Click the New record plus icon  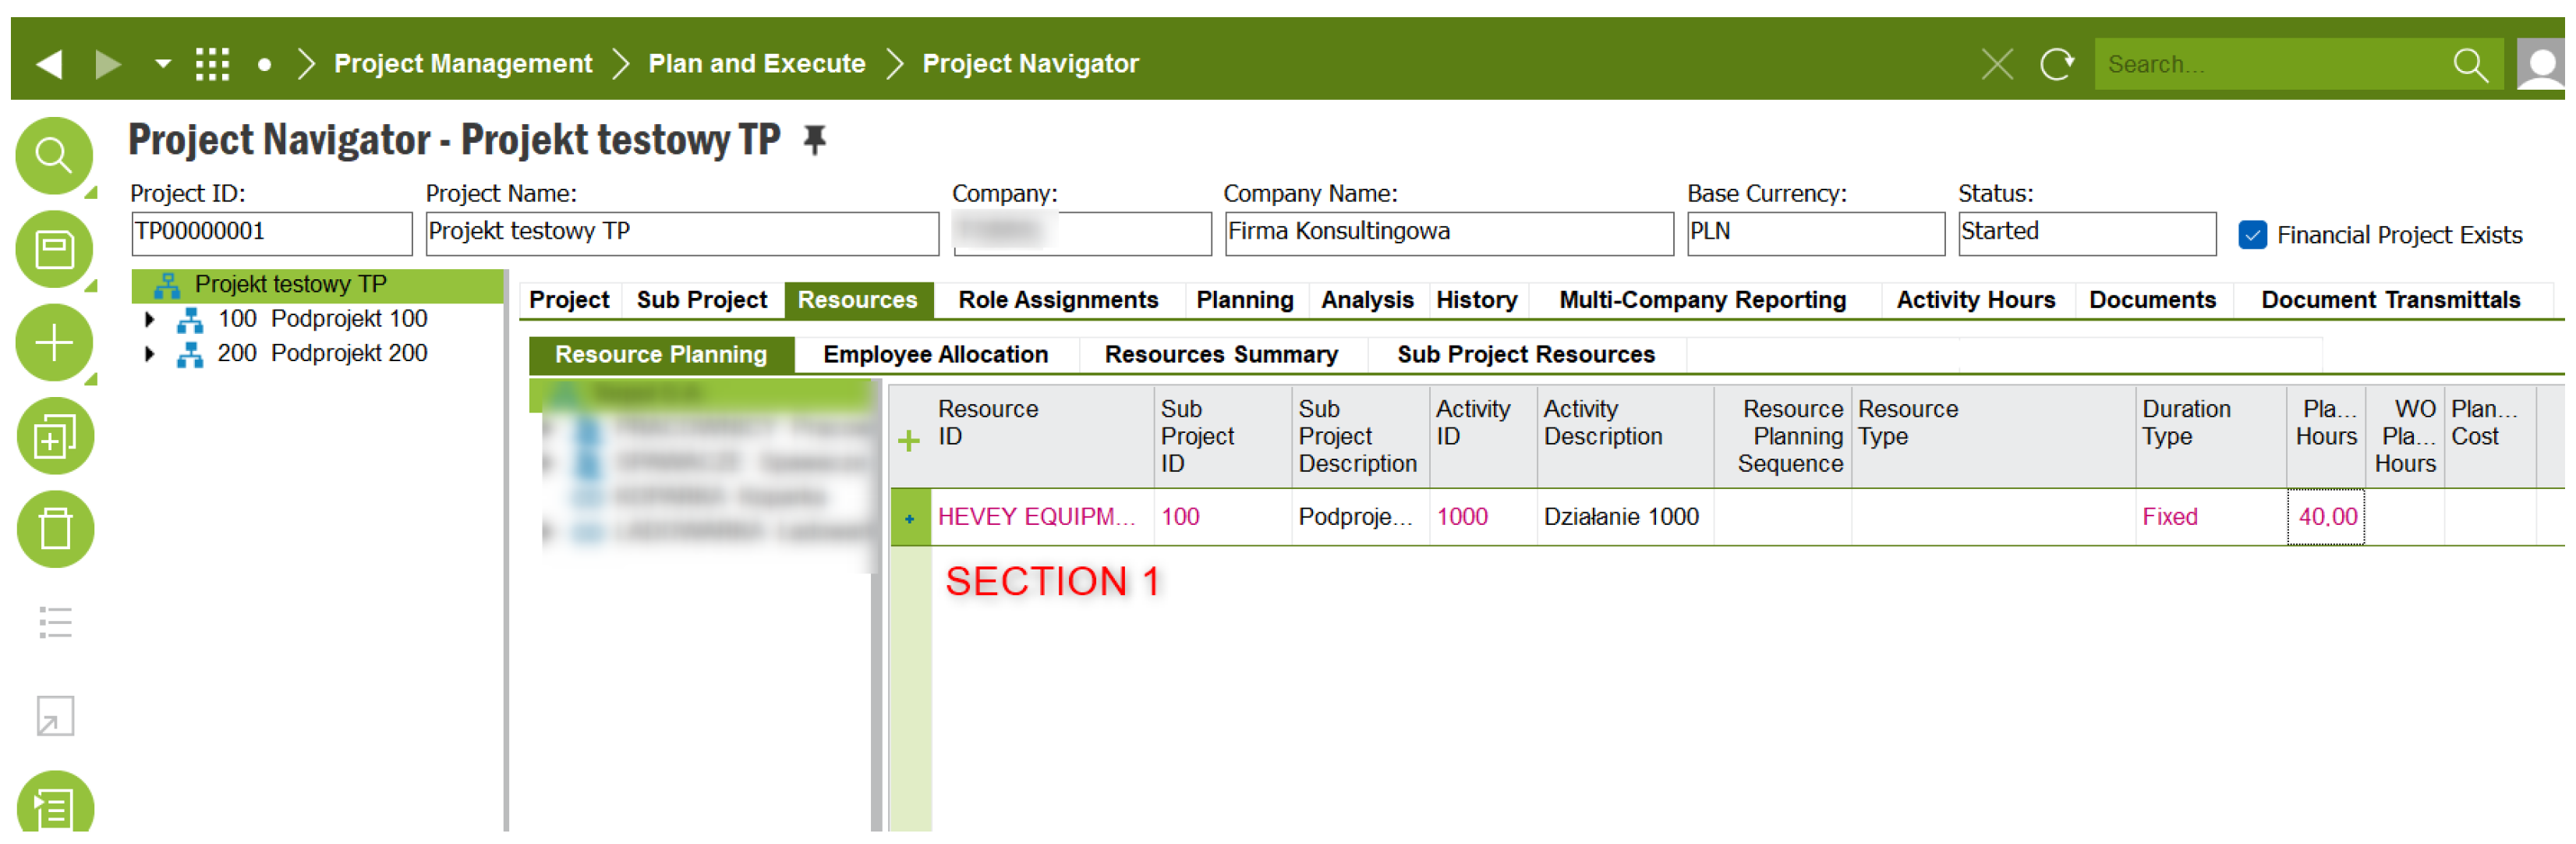click(x=53, y=343)
